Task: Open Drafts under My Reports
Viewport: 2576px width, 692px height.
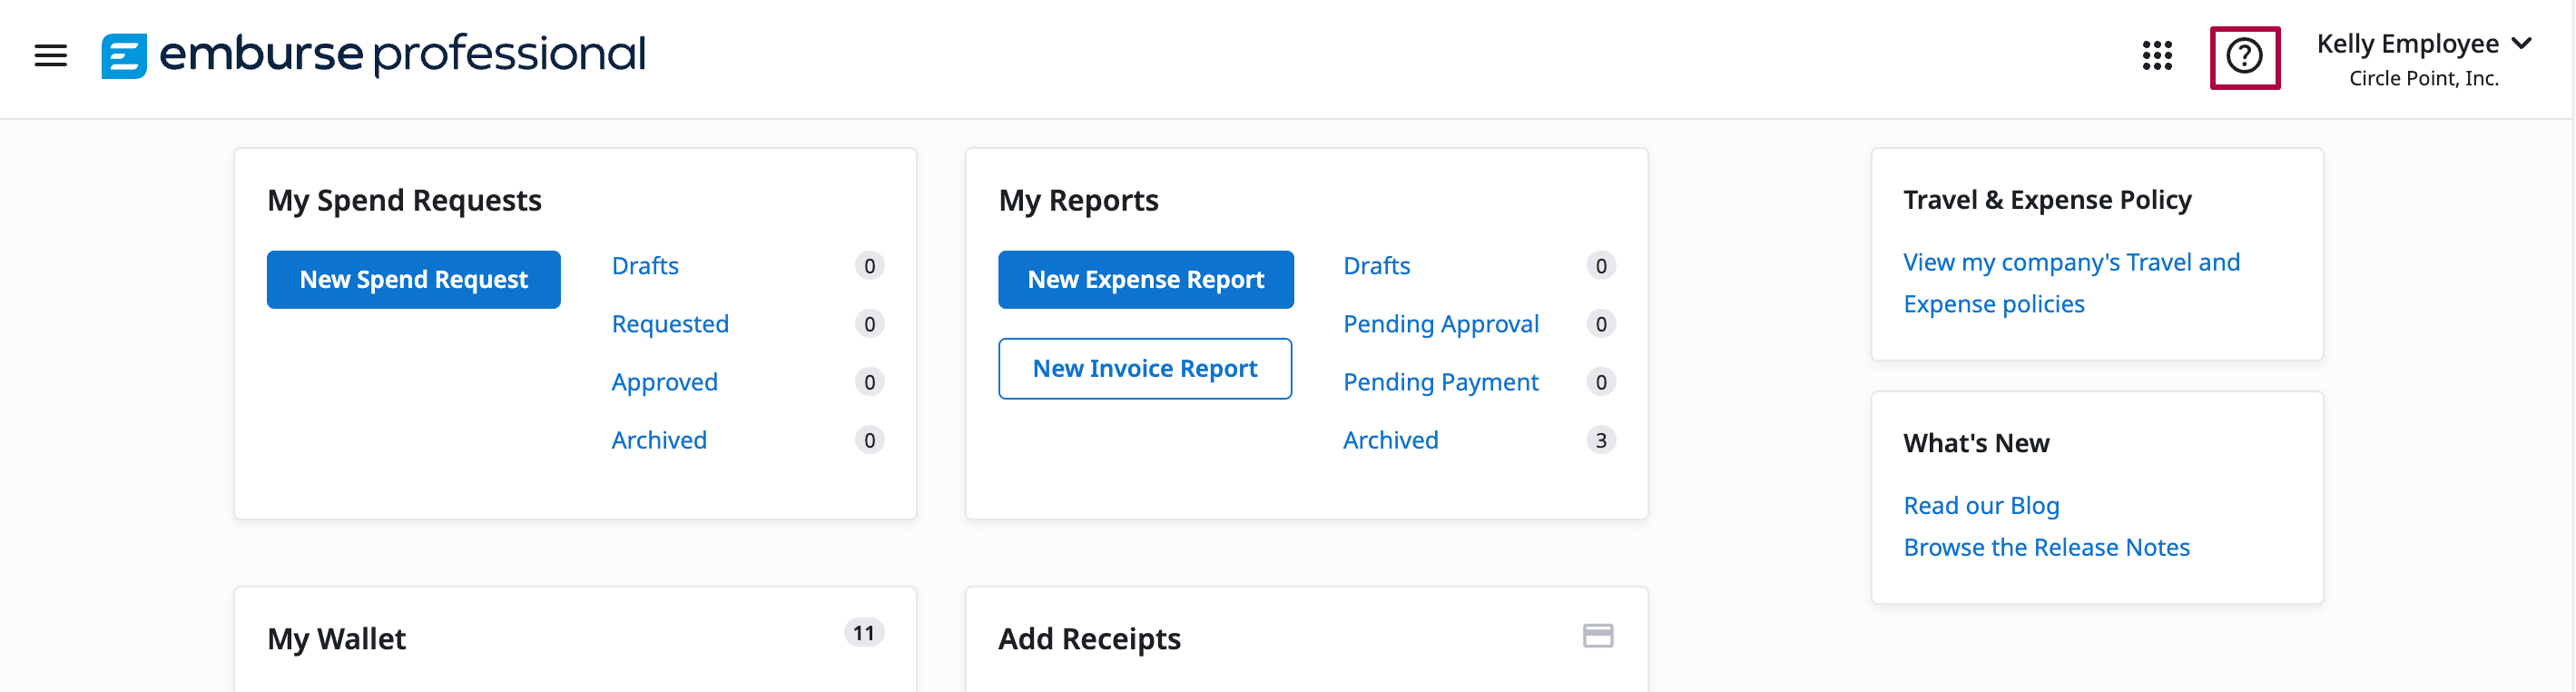Action: [x=1376, y=266]
